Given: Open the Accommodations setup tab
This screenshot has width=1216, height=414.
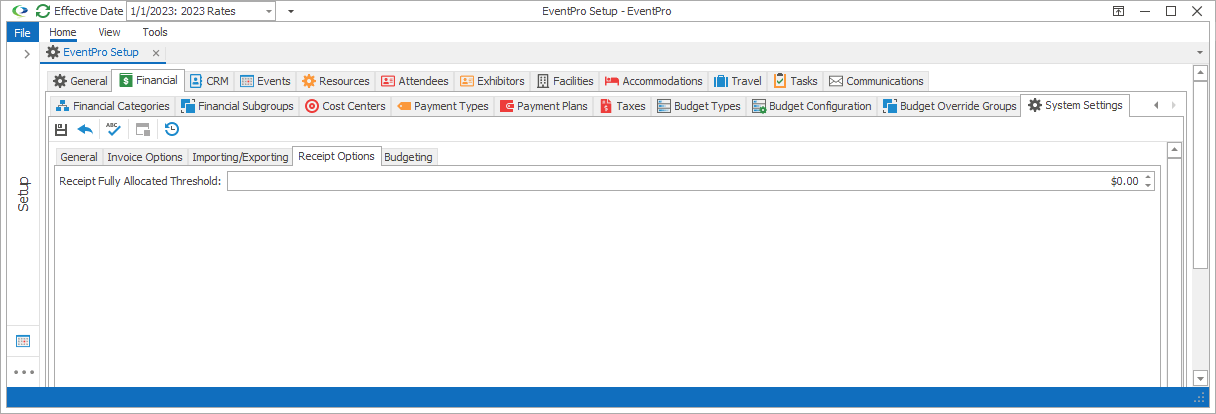Looking at the screenshot, I should pos(654,81).
